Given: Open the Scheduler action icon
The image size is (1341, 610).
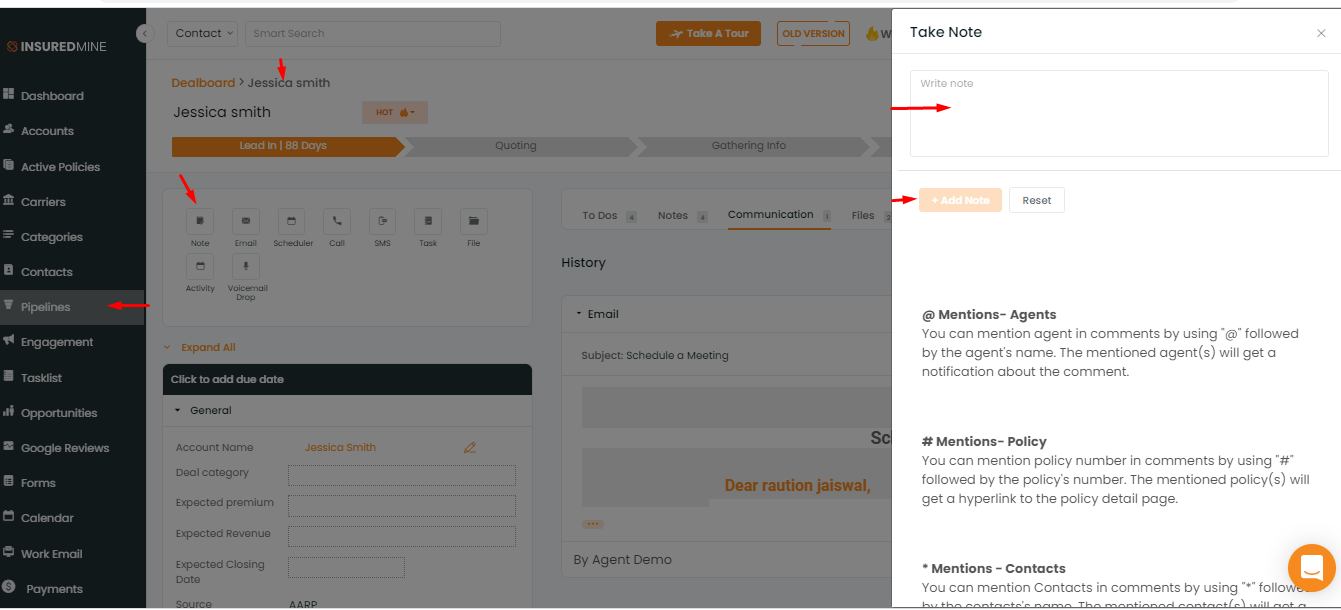Looking at the screenshot, I should point(292,220).
